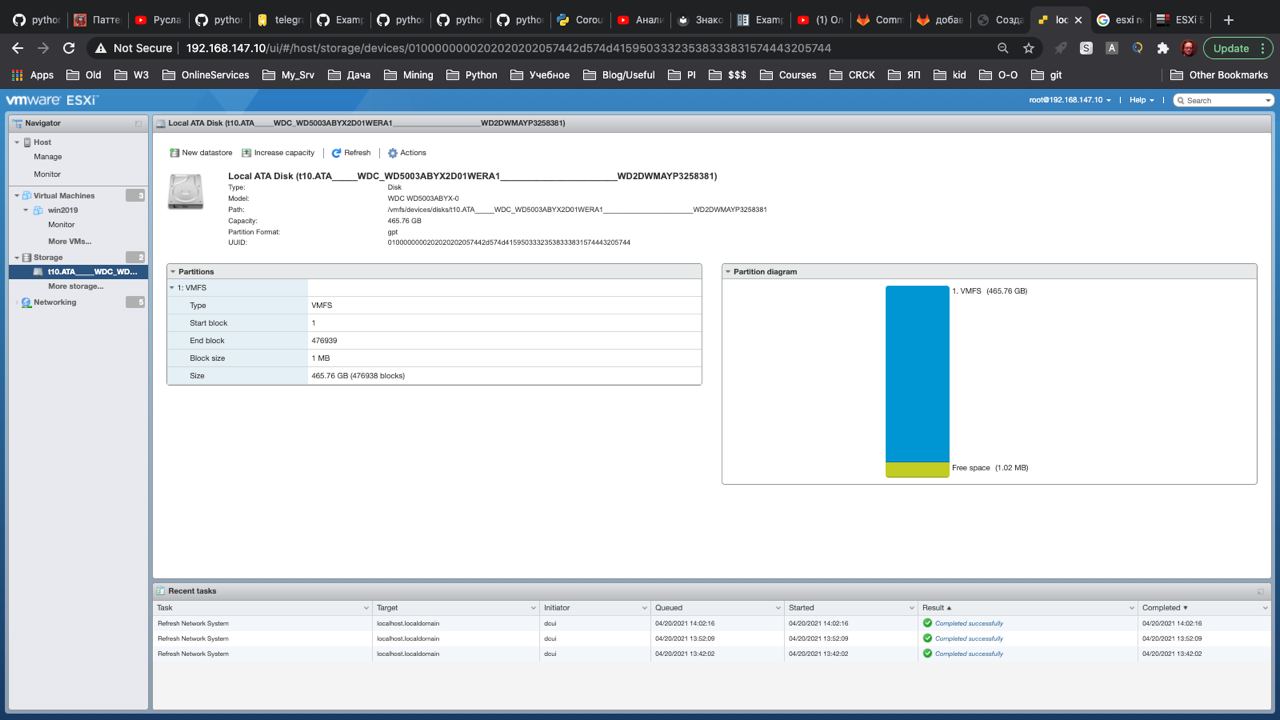Reload the browser page

click(x=69, y=48)
